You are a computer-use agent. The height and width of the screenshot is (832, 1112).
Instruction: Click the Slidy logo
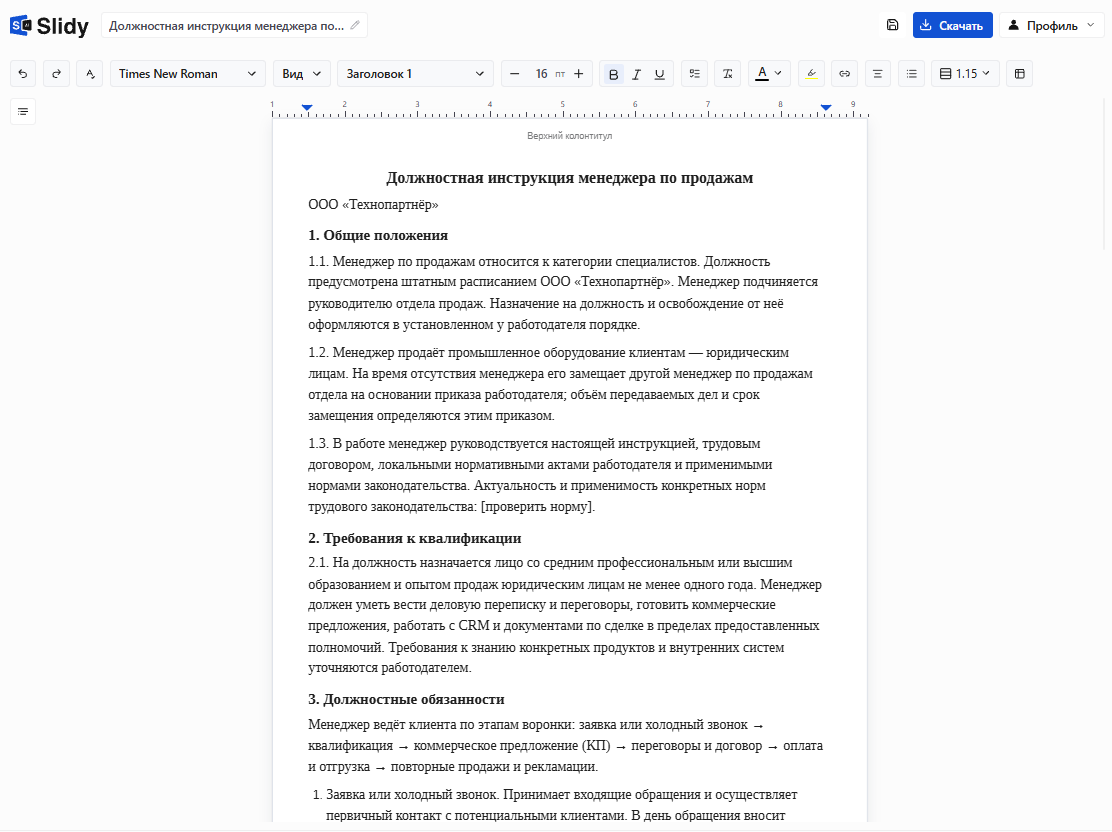pos(49,26)
